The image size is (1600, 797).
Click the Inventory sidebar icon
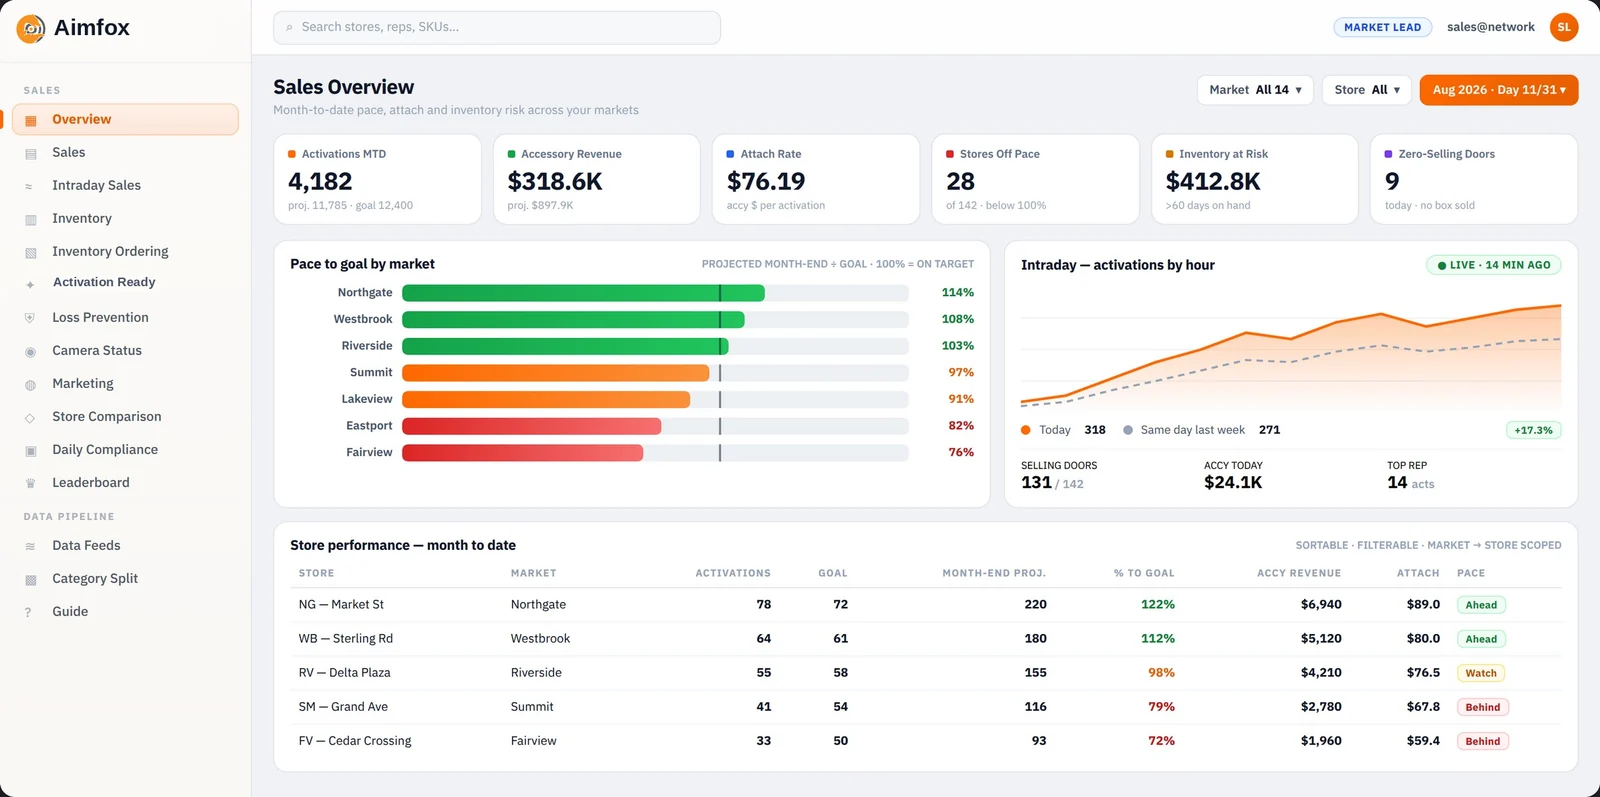[x=31, y=219]
